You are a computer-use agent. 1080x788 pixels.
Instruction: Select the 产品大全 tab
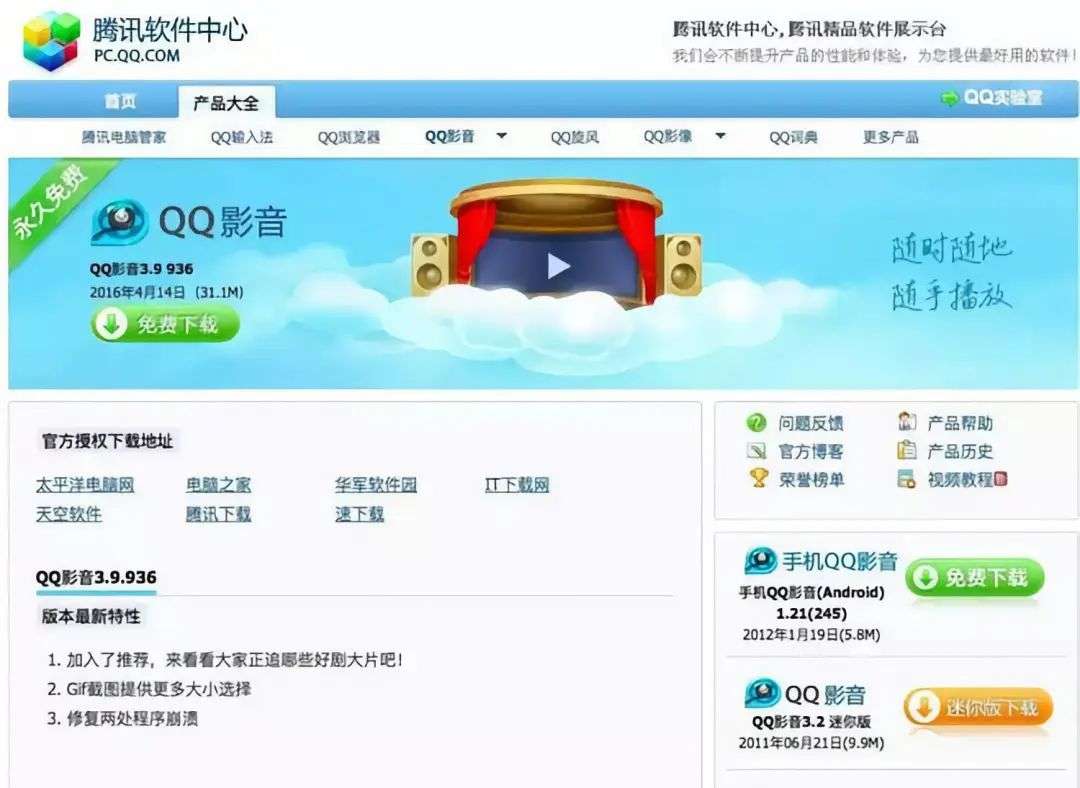[x=228, y=100]
